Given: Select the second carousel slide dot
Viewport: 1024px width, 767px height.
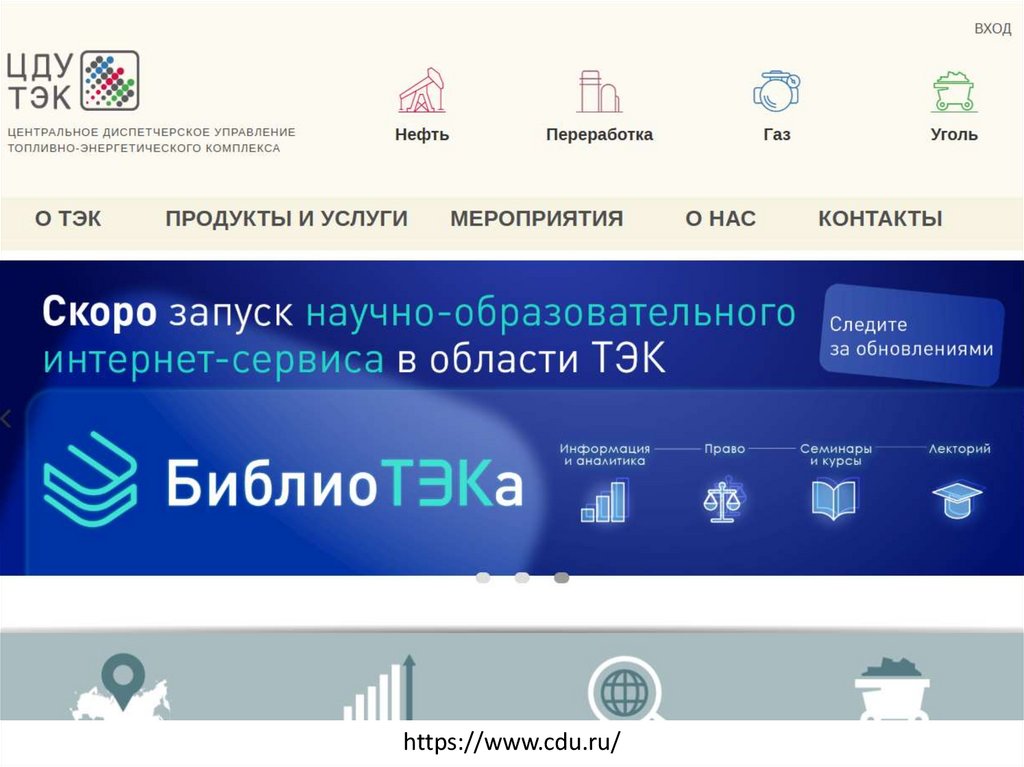Looking at the screenshot, I should 522,578.
